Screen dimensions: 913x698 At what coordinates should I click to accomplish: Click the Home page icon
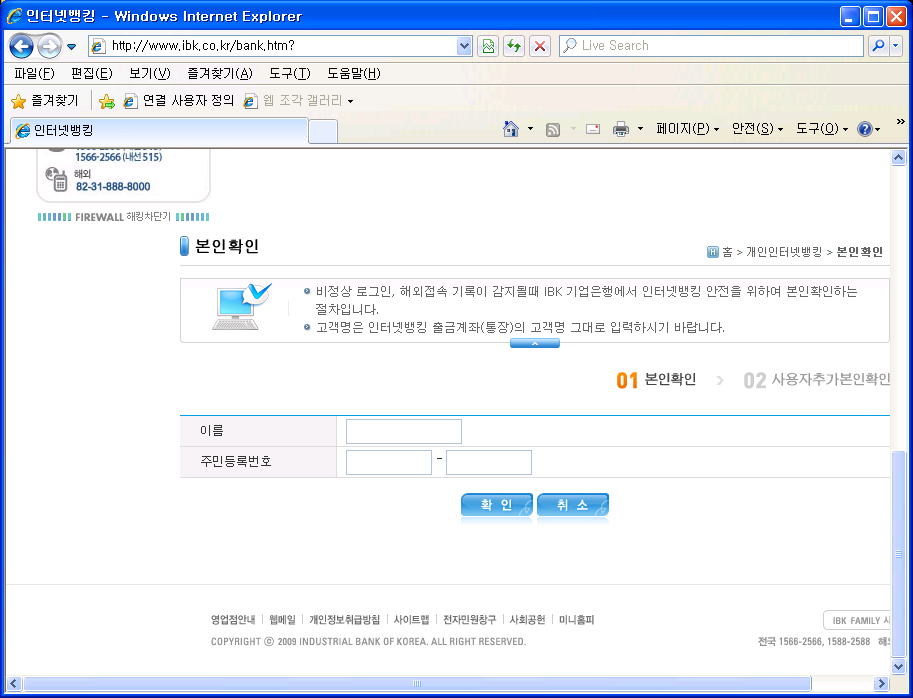511,129
